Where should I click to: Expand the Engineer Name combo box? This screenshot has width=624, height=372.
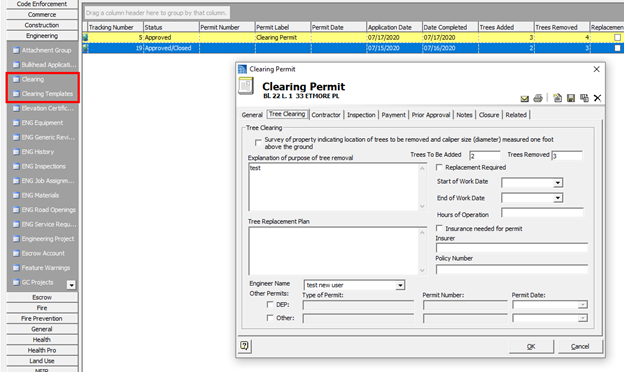coord(400,285)
